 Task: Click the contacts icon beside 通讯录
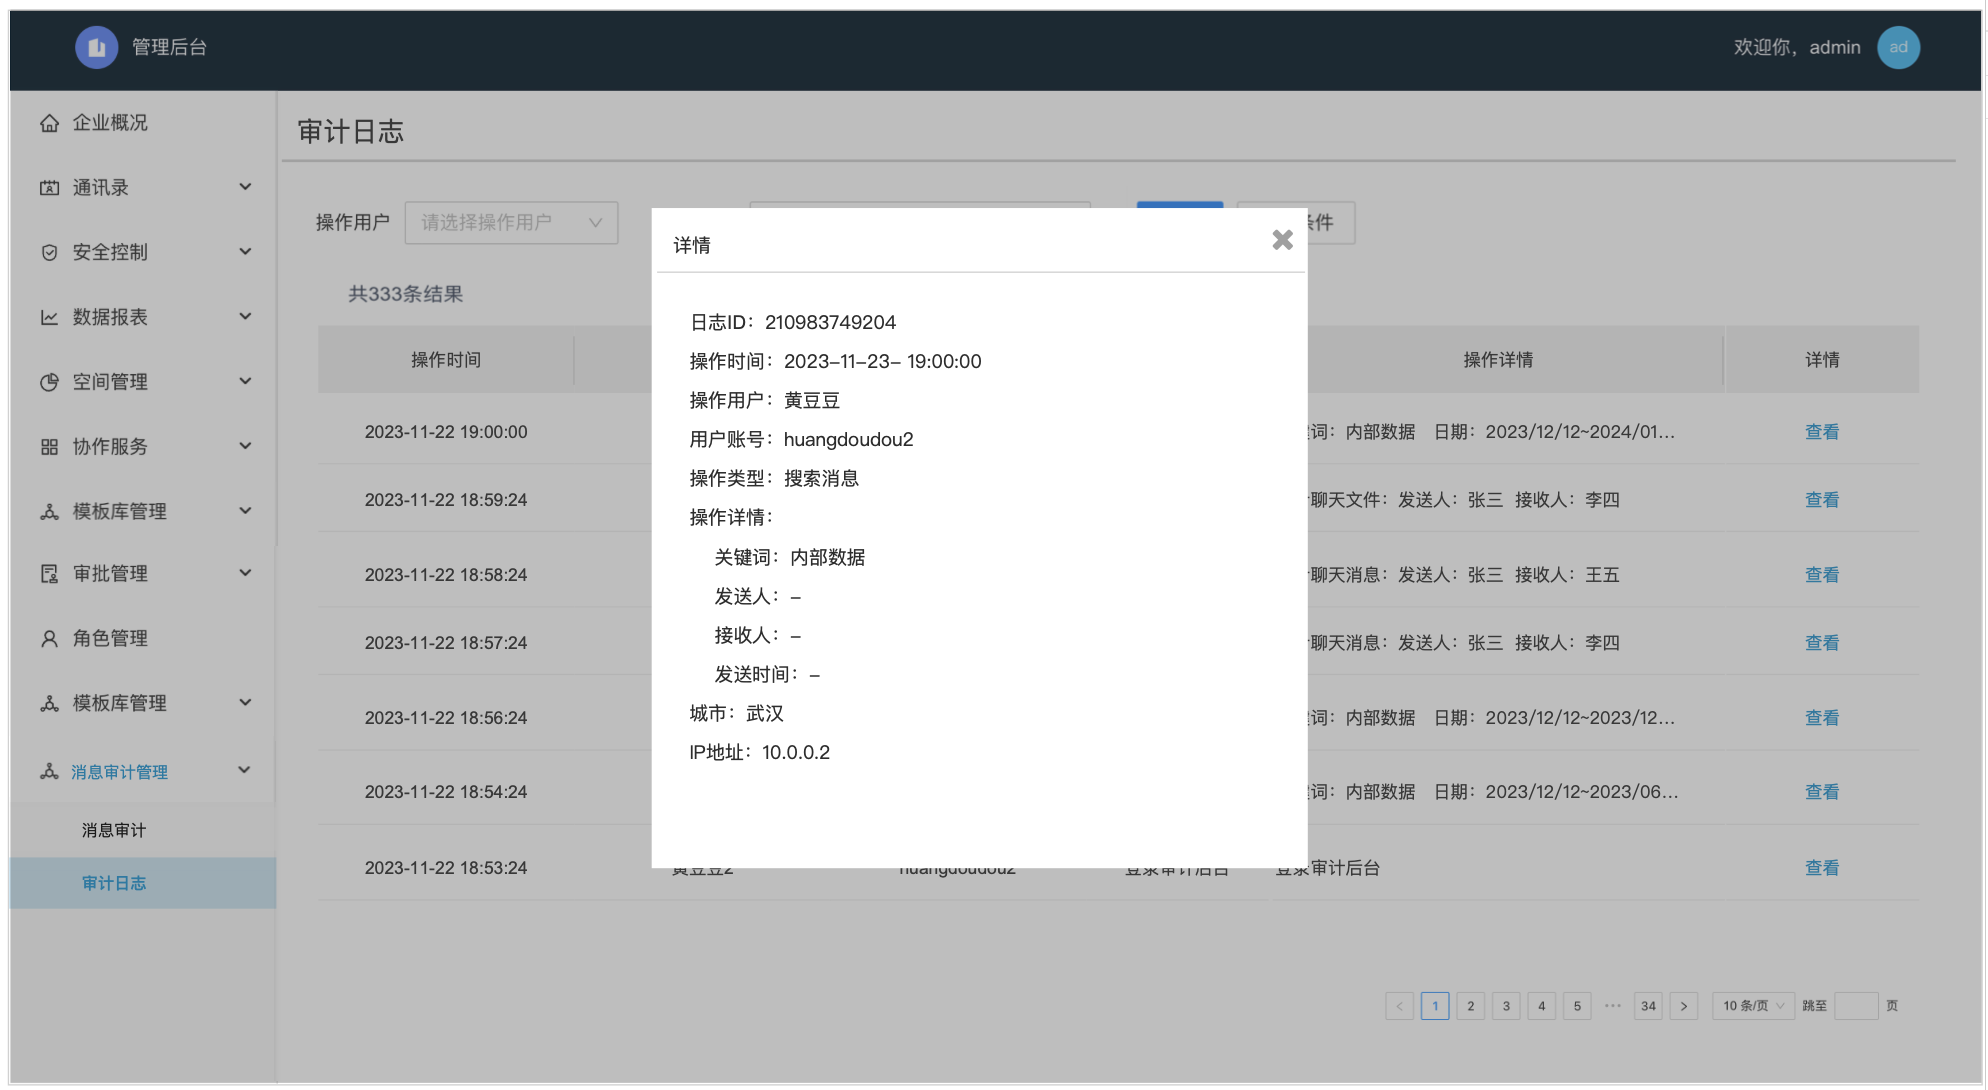49,188
